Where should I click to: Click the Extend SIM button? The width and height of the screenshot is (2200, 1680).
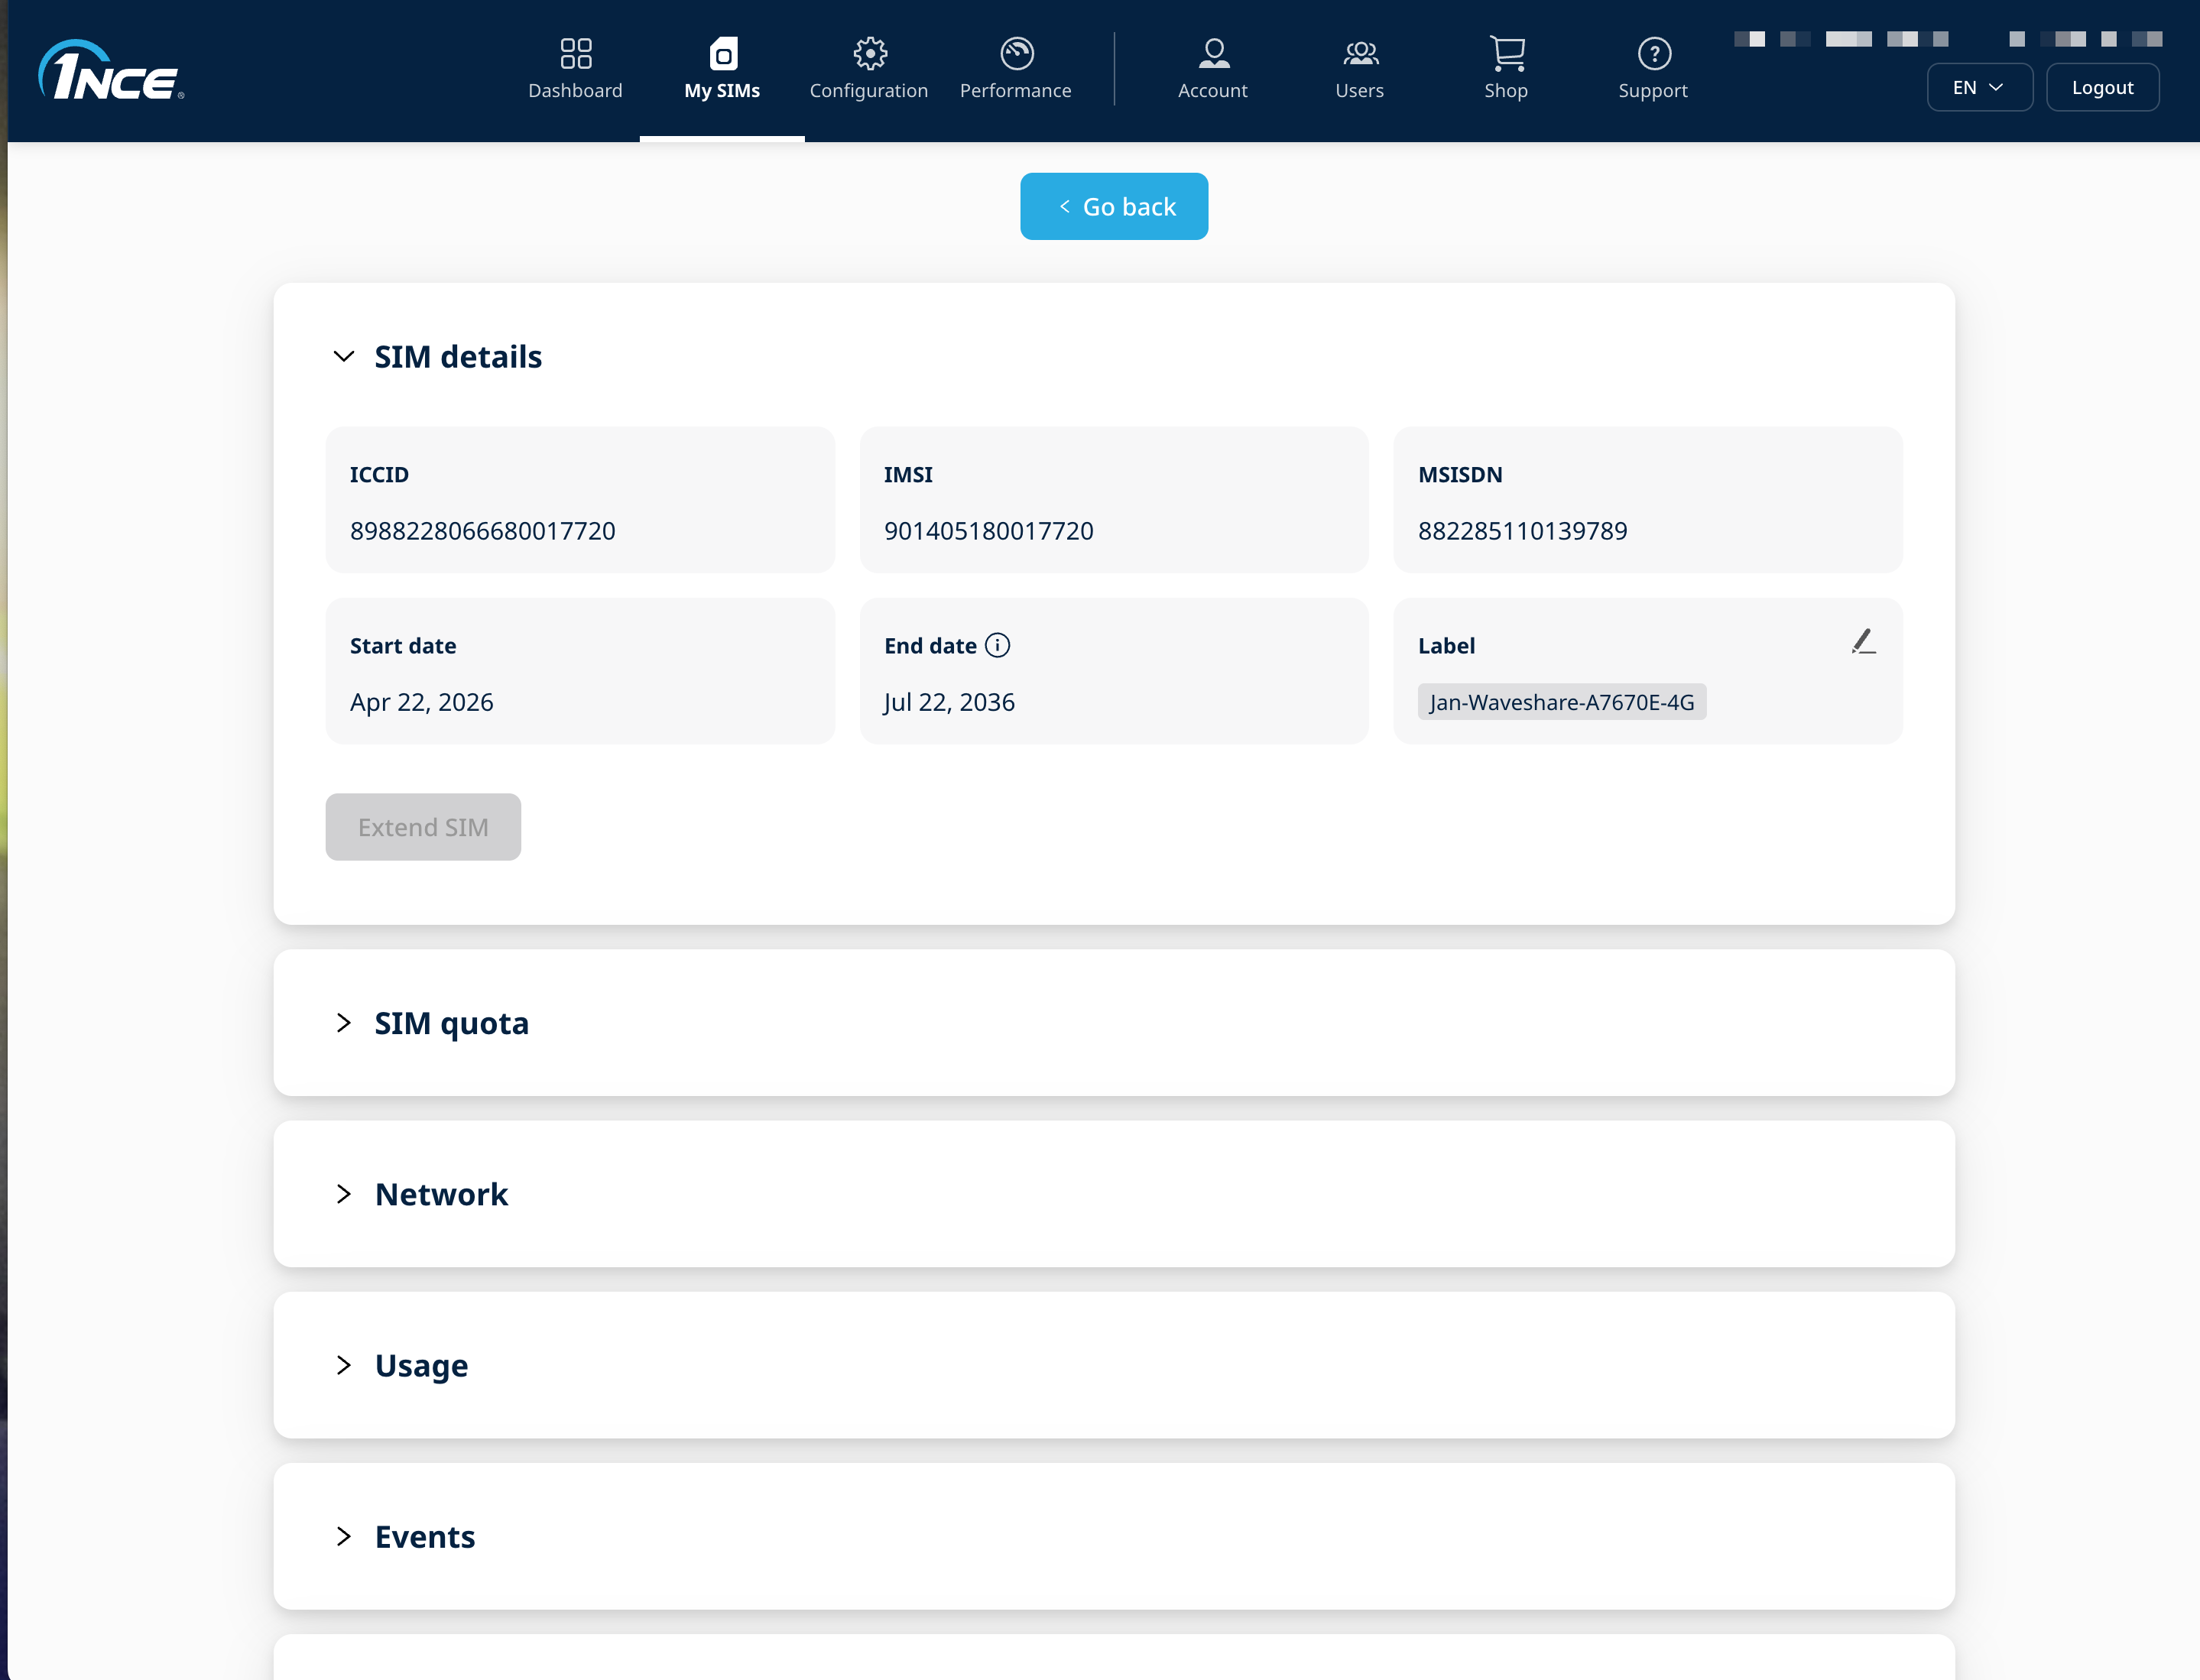pyautogui.click(x=423, y=827)
